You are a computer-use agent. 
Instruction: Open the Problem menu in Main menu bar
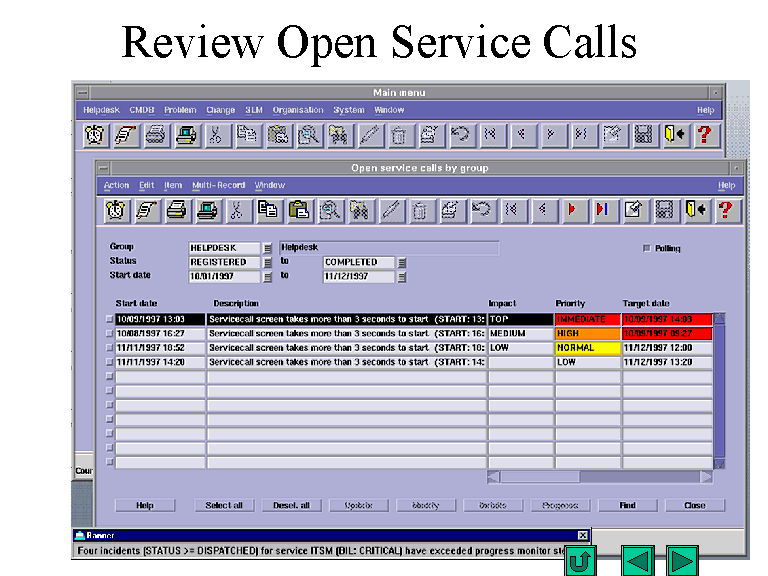coord(180,110)
